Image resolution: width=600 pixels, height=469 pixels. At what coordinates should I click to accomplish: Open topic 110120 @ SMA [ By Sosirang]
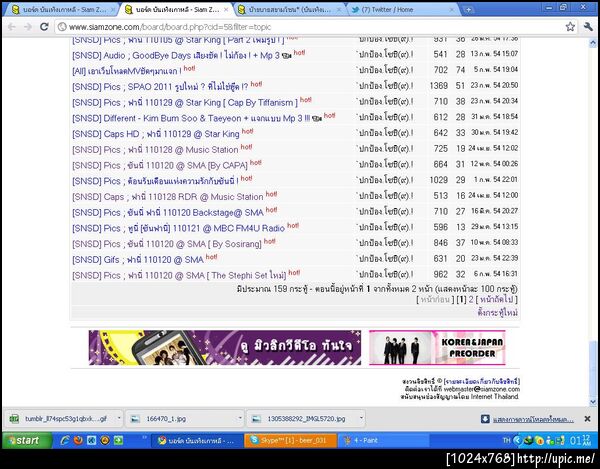pos(167,244)
